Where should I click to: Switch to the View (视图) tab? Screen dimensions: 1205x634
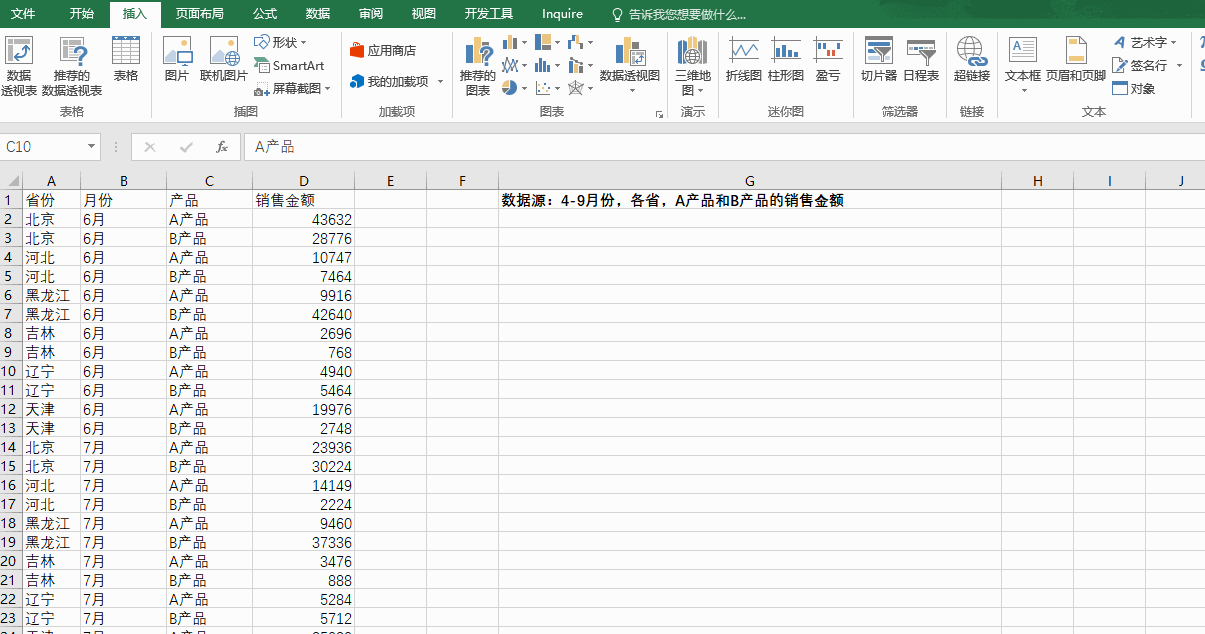pos(424,14)
